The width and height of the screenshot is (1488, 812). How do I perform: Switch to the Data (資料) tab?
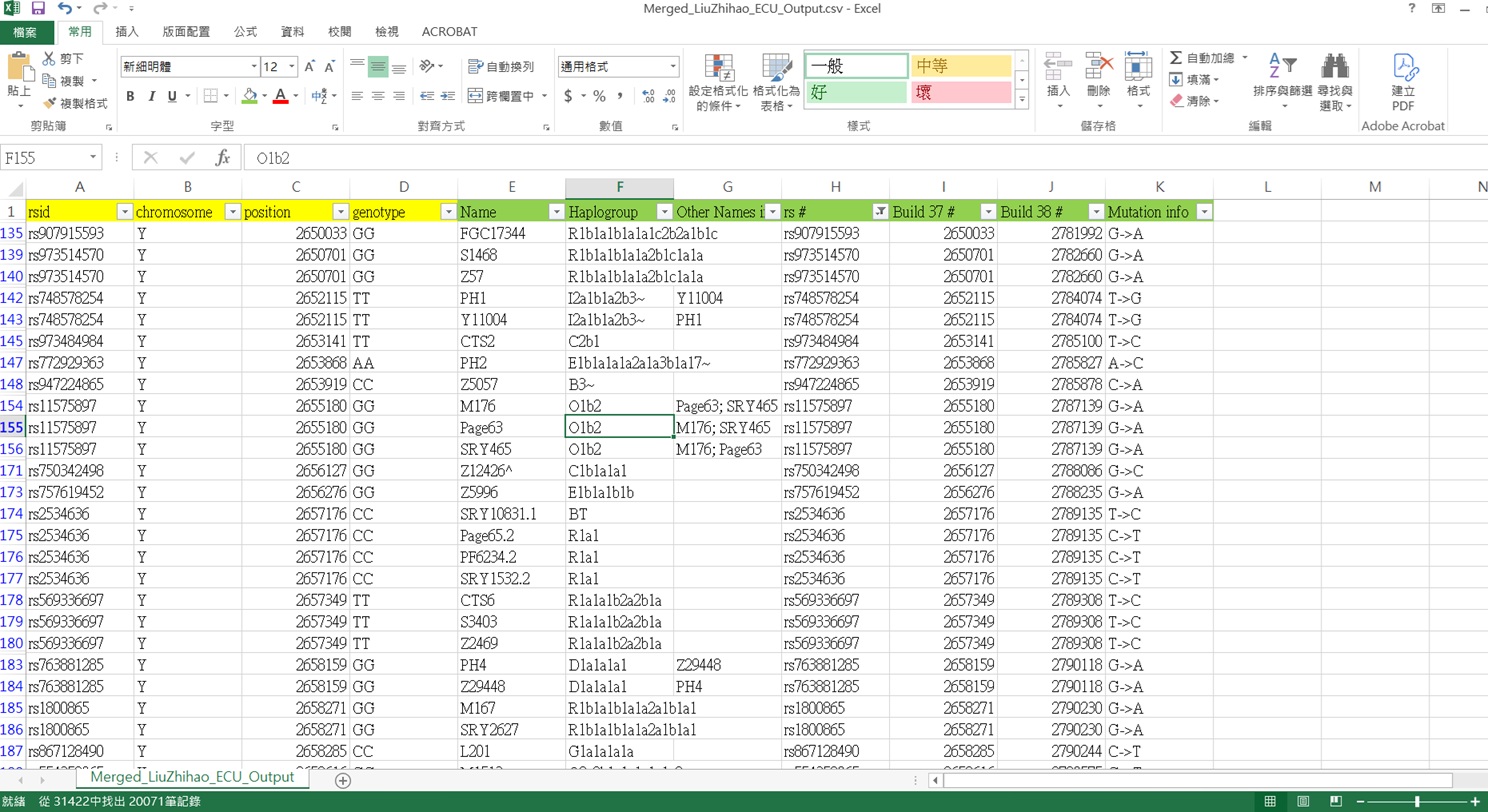point(293,32)
